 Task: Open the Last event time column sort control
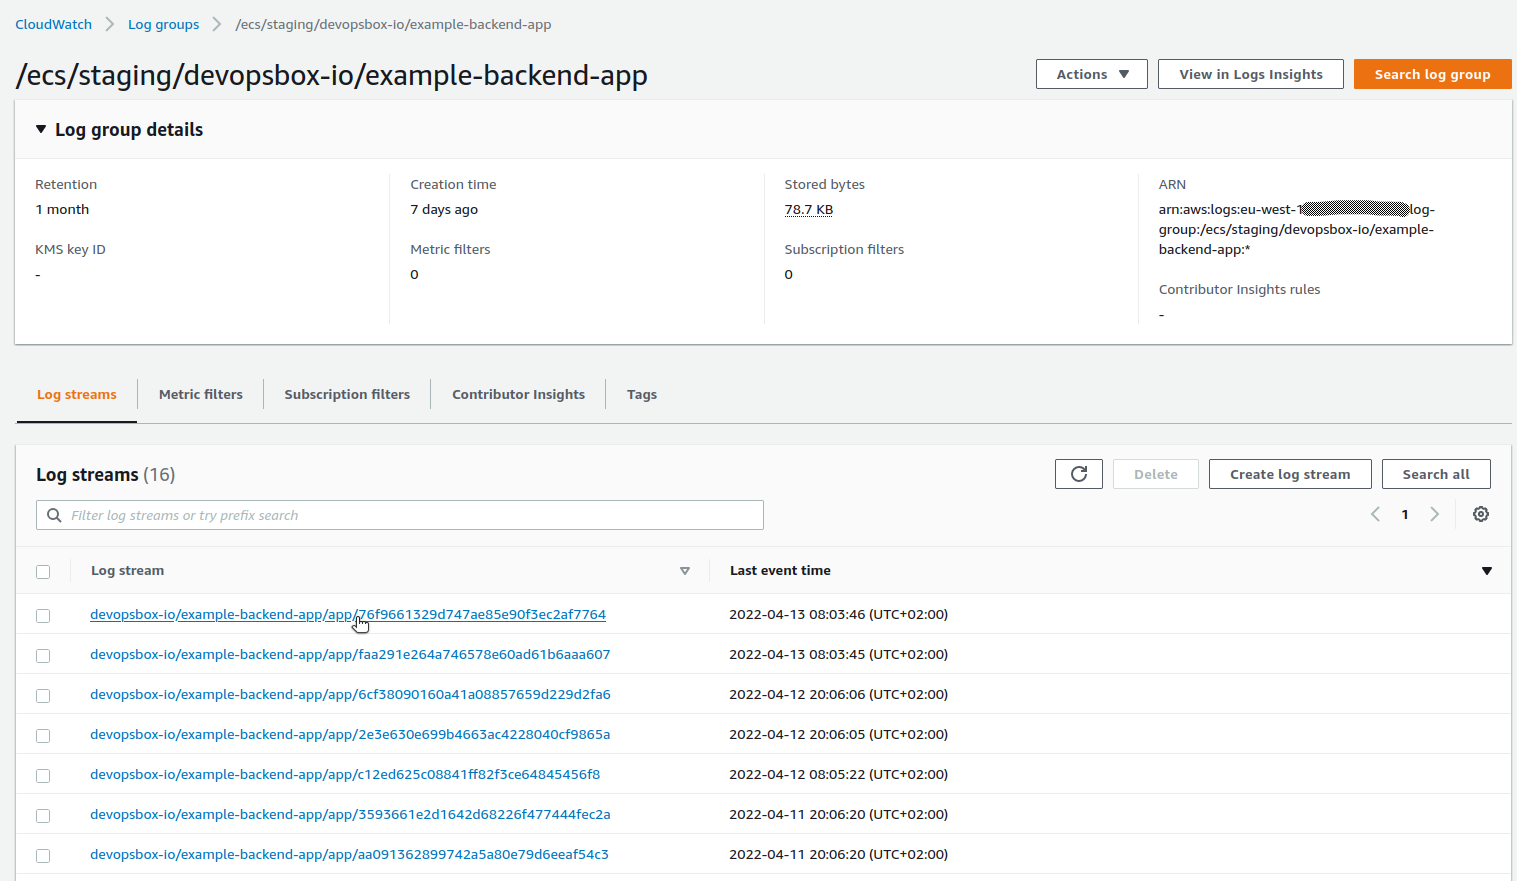[1487, 570]
